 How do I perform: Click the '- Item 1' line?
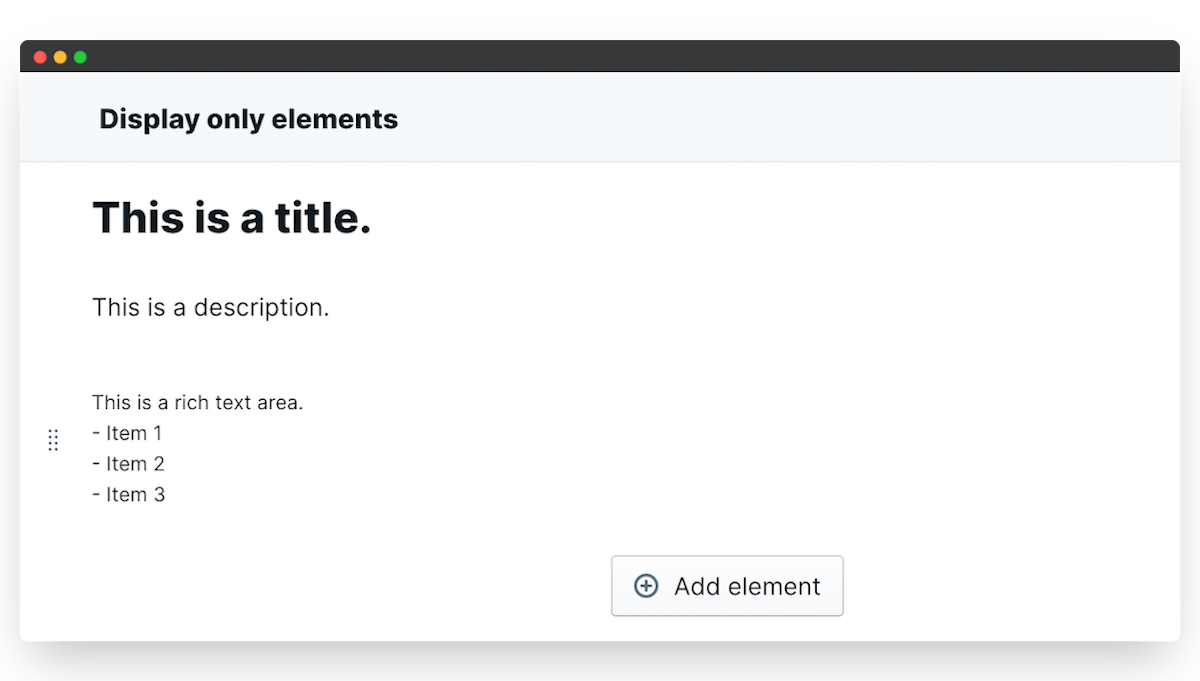pyautogui.click(x=127, y=433)
